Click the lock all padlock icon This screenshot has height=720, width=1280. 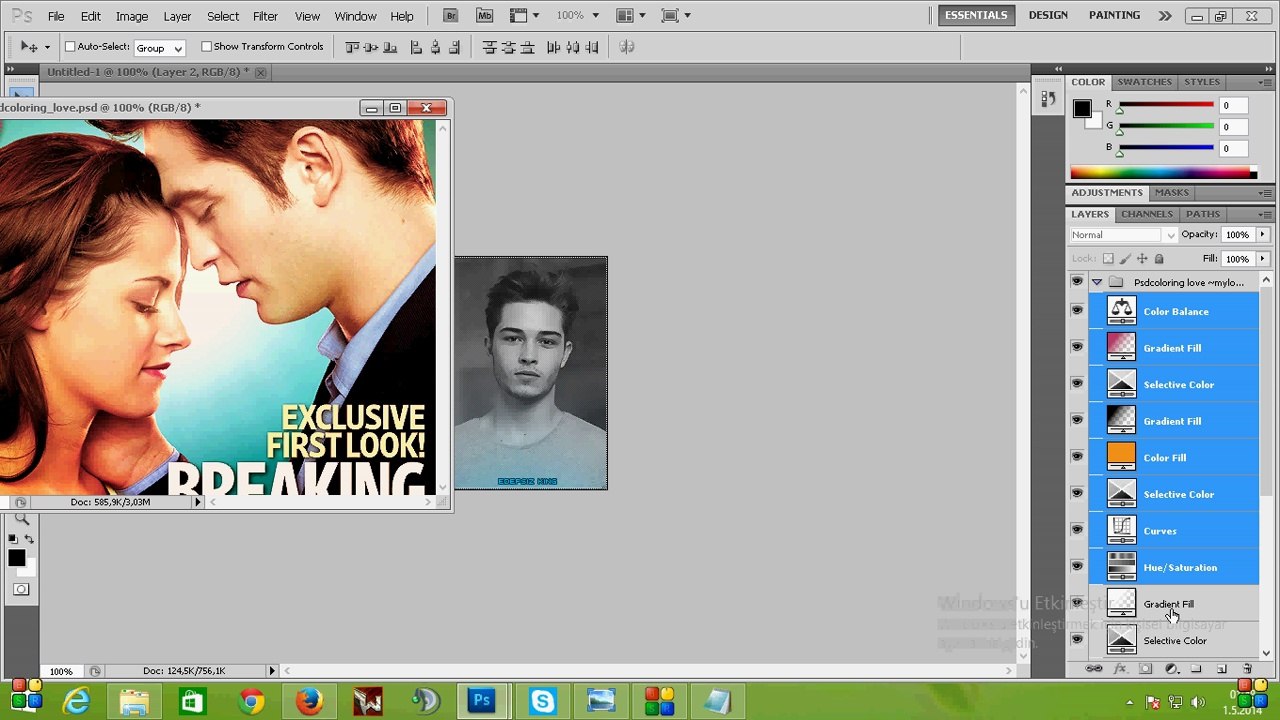click(x=1159, y=259)
